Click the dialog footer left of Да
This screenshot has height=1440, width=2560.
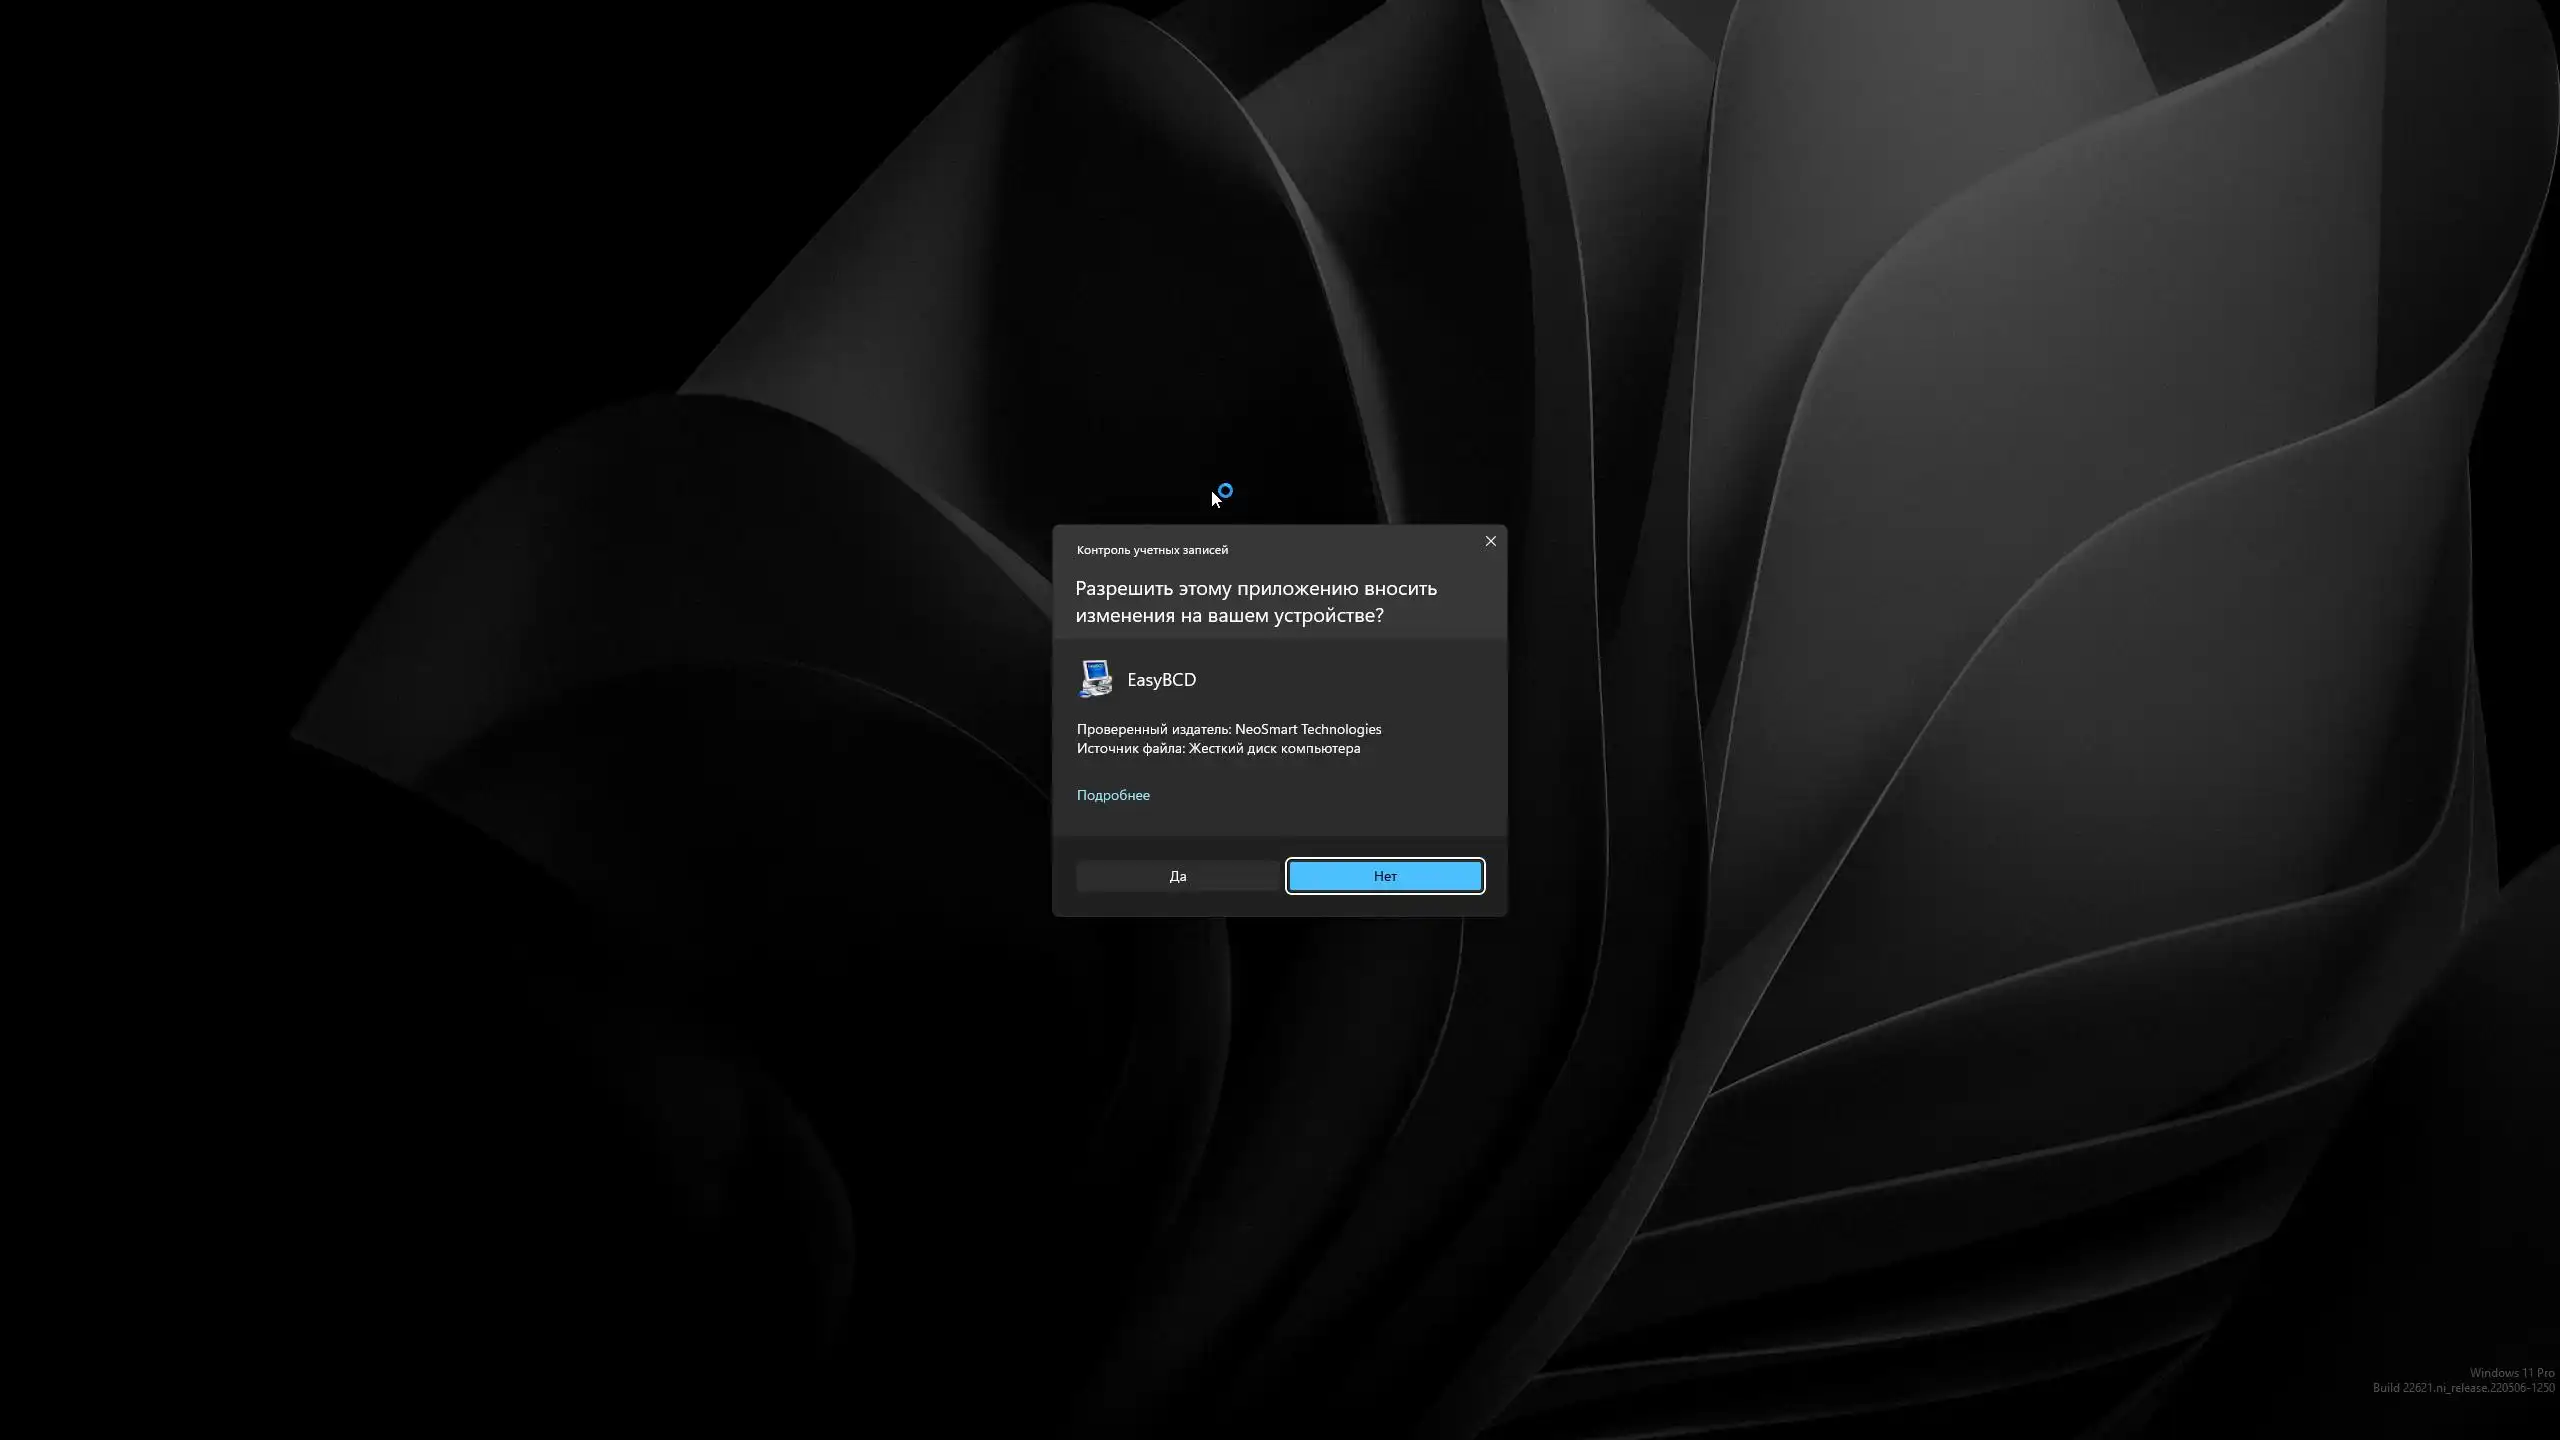1064,876
